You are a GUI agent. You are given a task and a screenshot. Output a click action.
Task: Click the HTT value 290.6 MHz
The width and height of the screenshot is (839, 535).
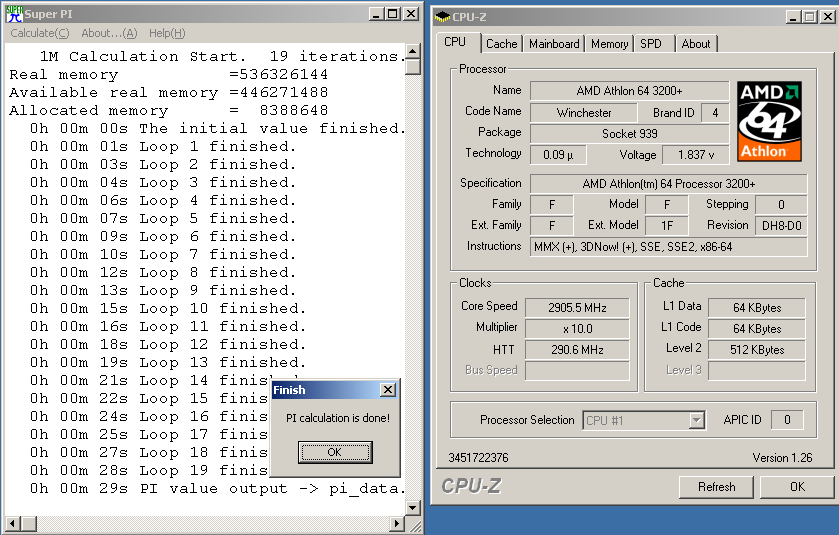[577, 350]
